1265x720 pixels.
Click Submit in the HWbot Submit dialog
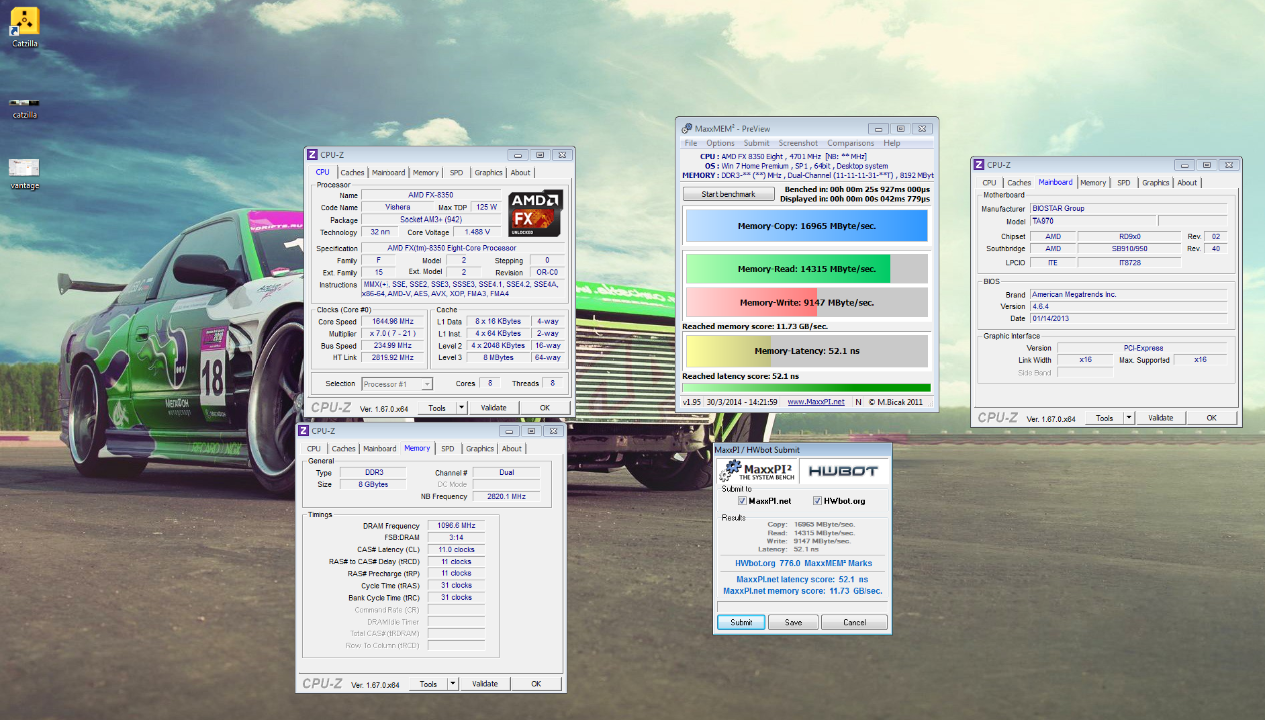tap(741, 622)
